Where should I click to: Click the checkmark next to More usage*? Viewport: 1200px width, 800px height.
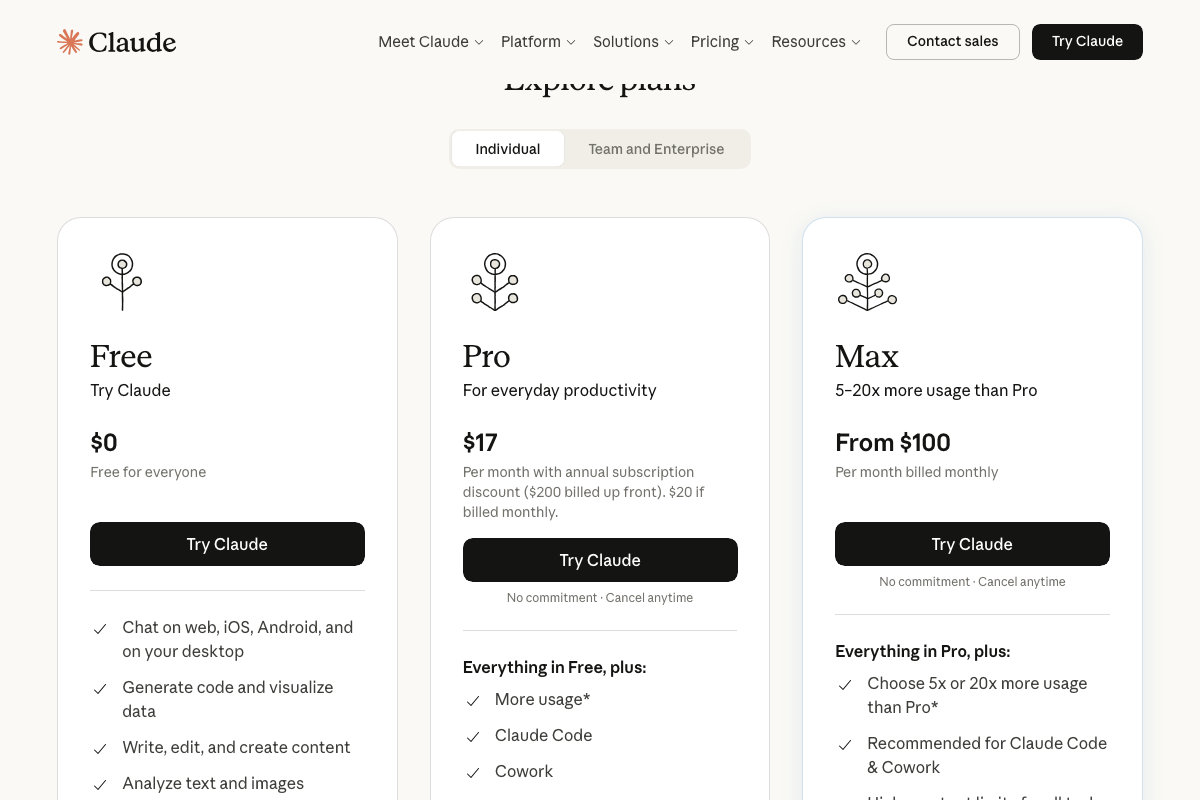click(472, 701)
